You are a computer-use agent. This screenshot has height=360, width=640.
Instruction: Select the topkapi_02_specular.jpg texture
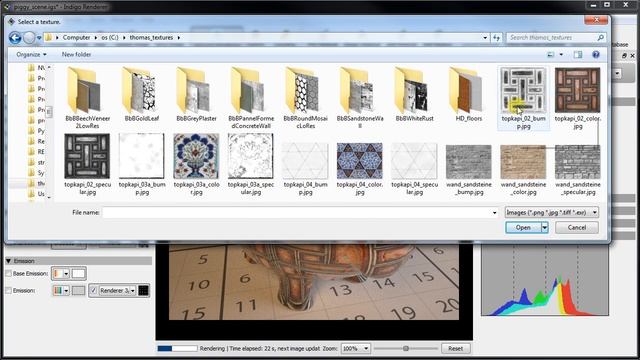click(87, 164)
